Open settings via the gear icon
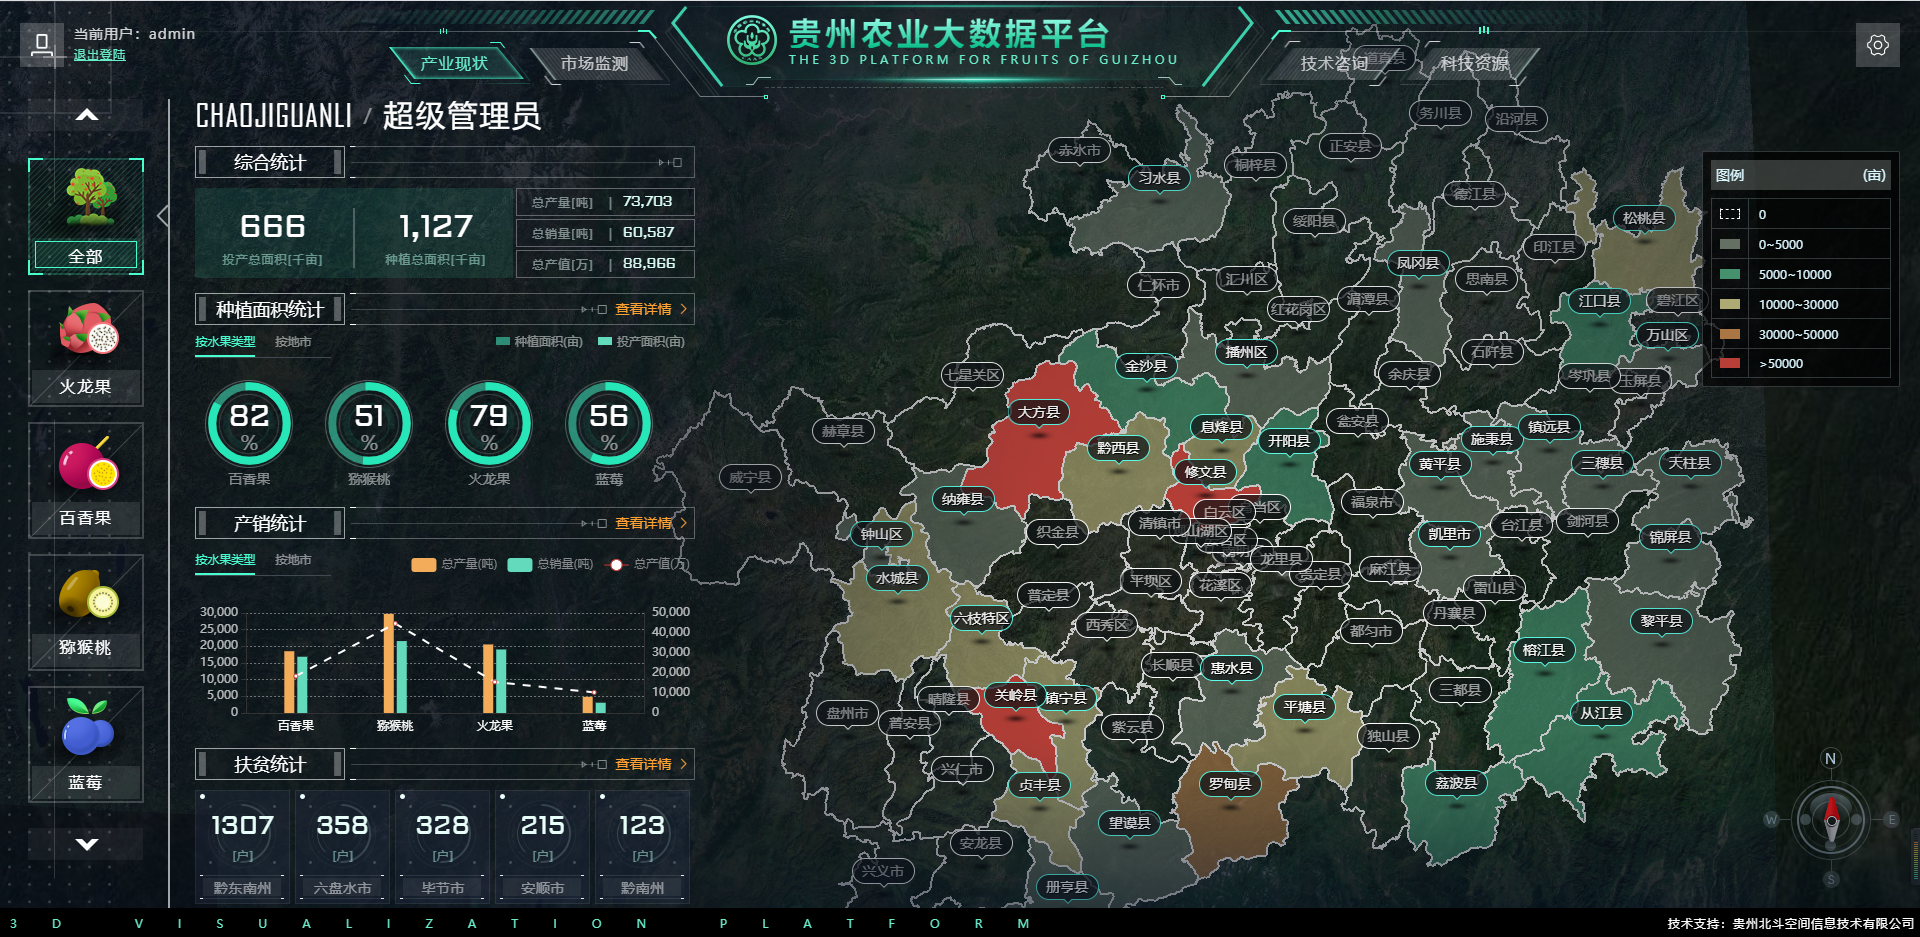 [x=1877, y=45]
